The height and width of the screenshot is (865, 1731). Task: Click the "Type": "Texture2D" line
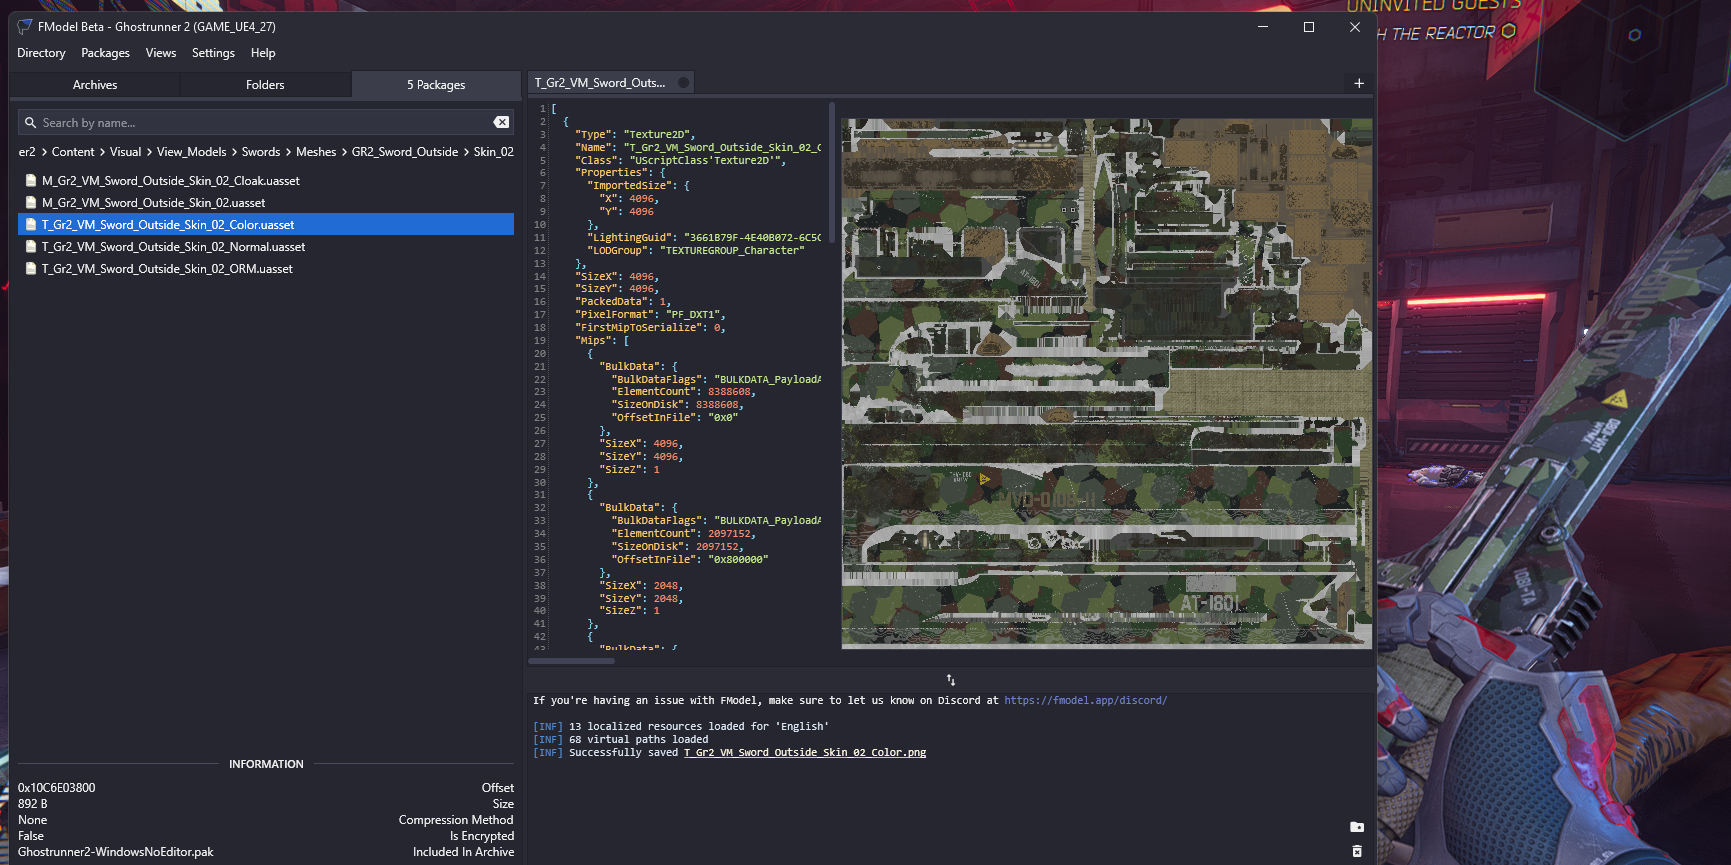click(x=635, y=135)
